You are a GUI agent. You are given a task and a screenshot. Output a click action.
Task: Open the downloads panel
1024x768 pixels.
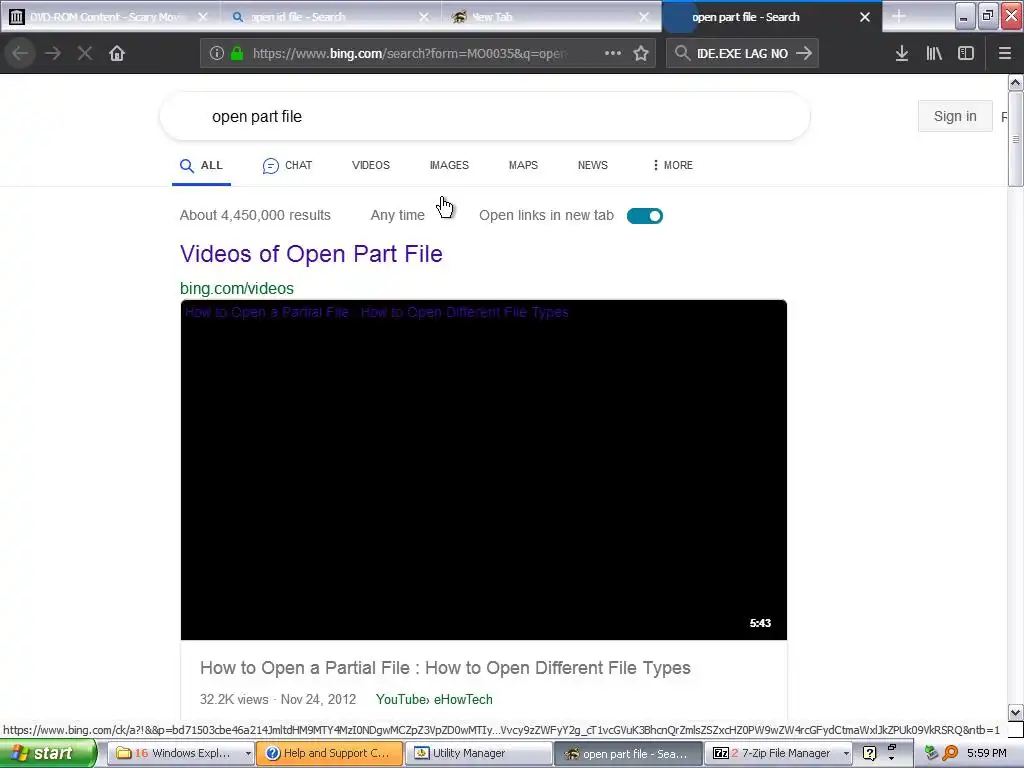pos(902,54)
